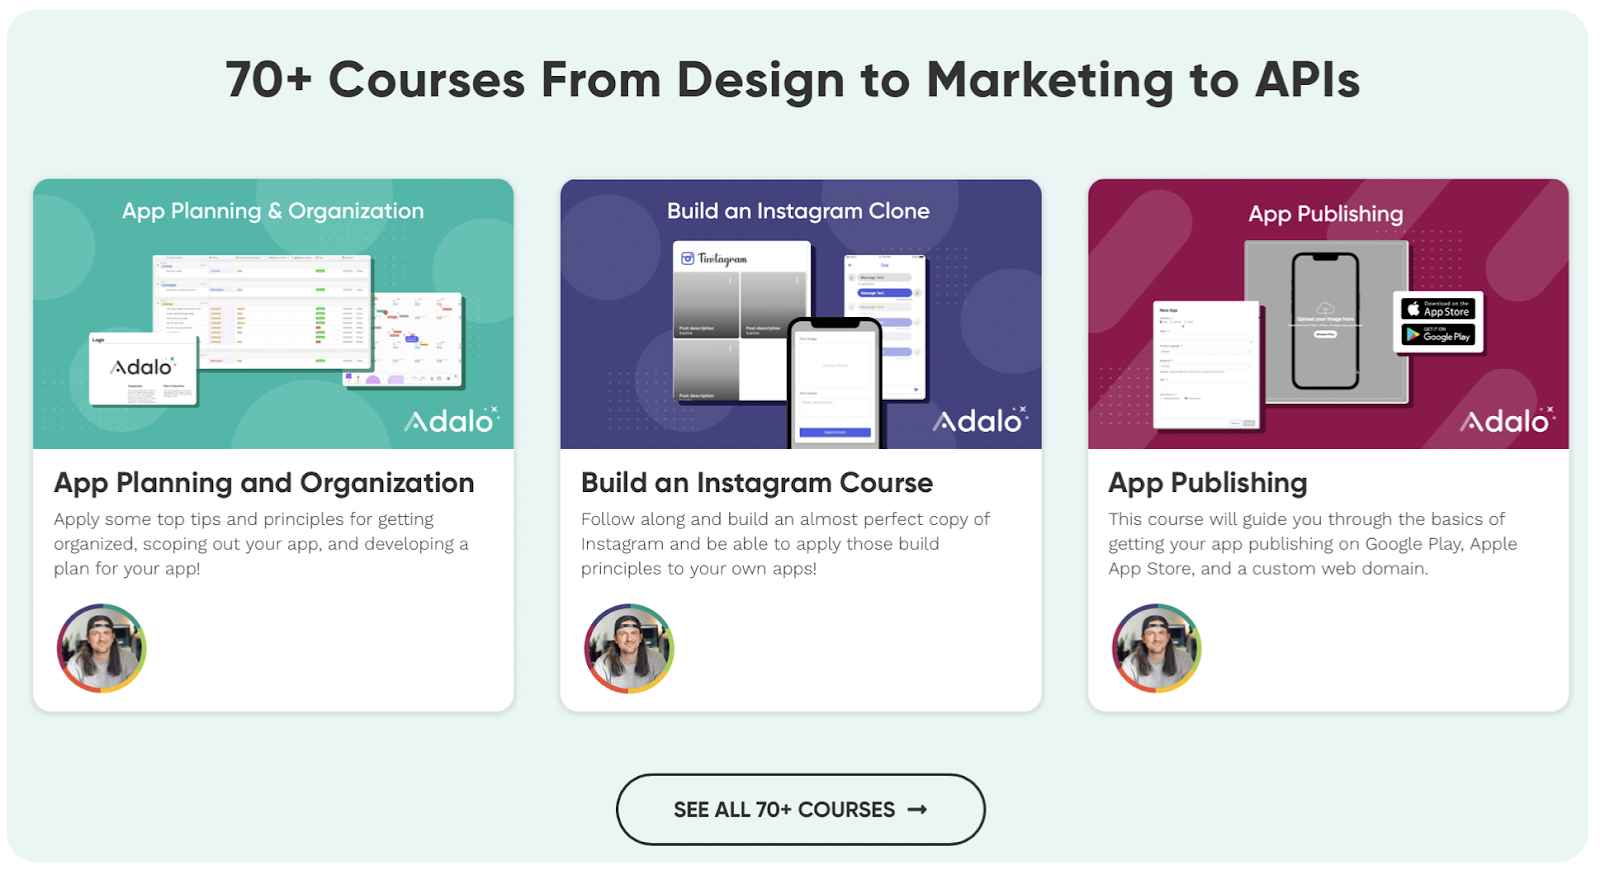Click Instagram course description text
The image size is (1600, 875).
(x=785, y=544)
